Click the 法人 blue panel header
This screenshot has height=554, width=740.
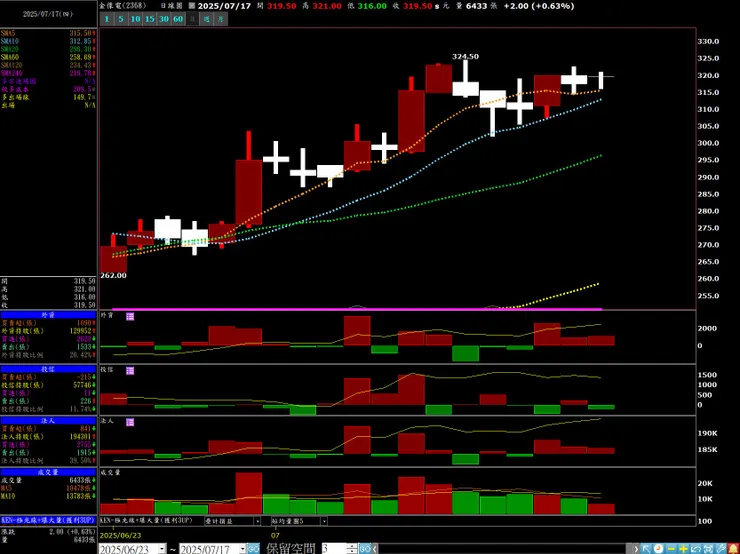click(48, 420)
